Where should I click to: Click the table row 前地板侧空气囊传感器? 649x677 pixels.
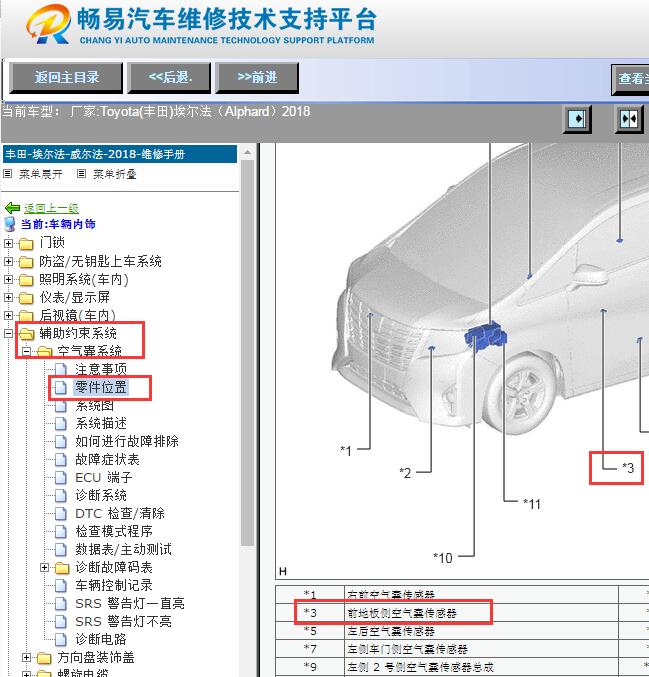462,613
